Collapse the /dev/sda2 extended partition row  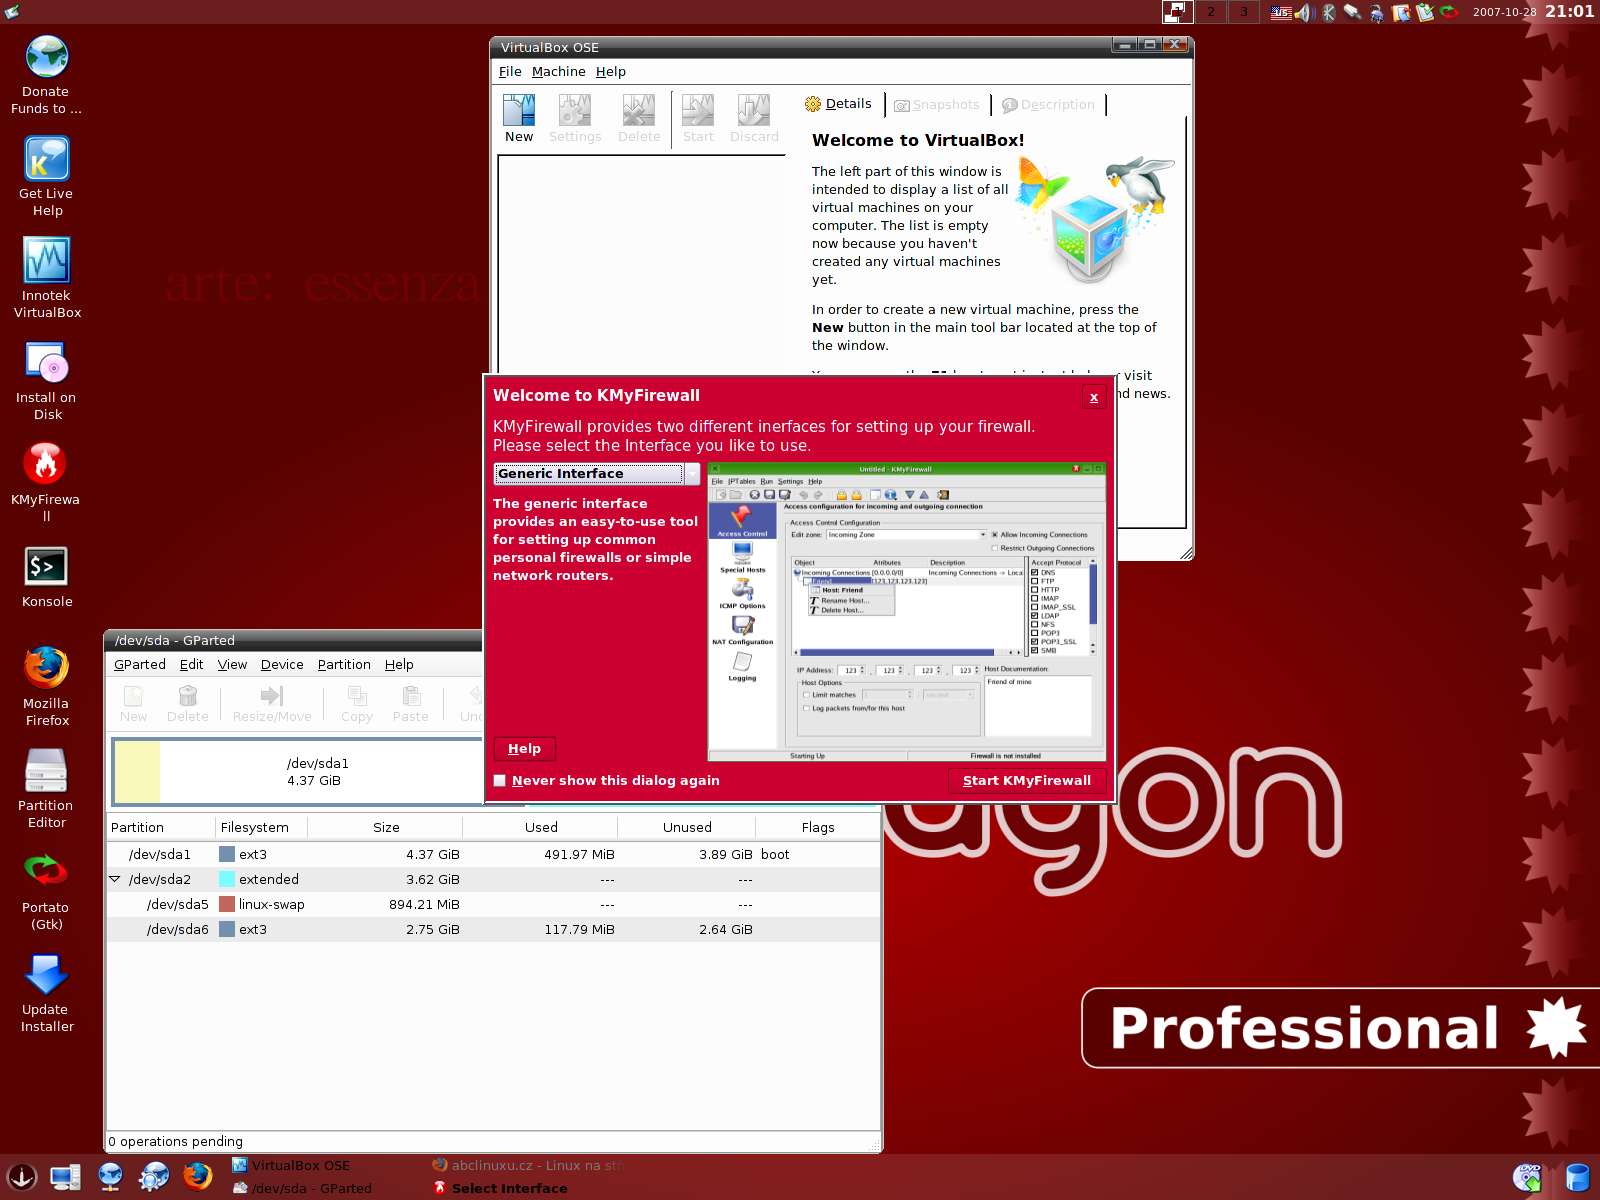114,879
